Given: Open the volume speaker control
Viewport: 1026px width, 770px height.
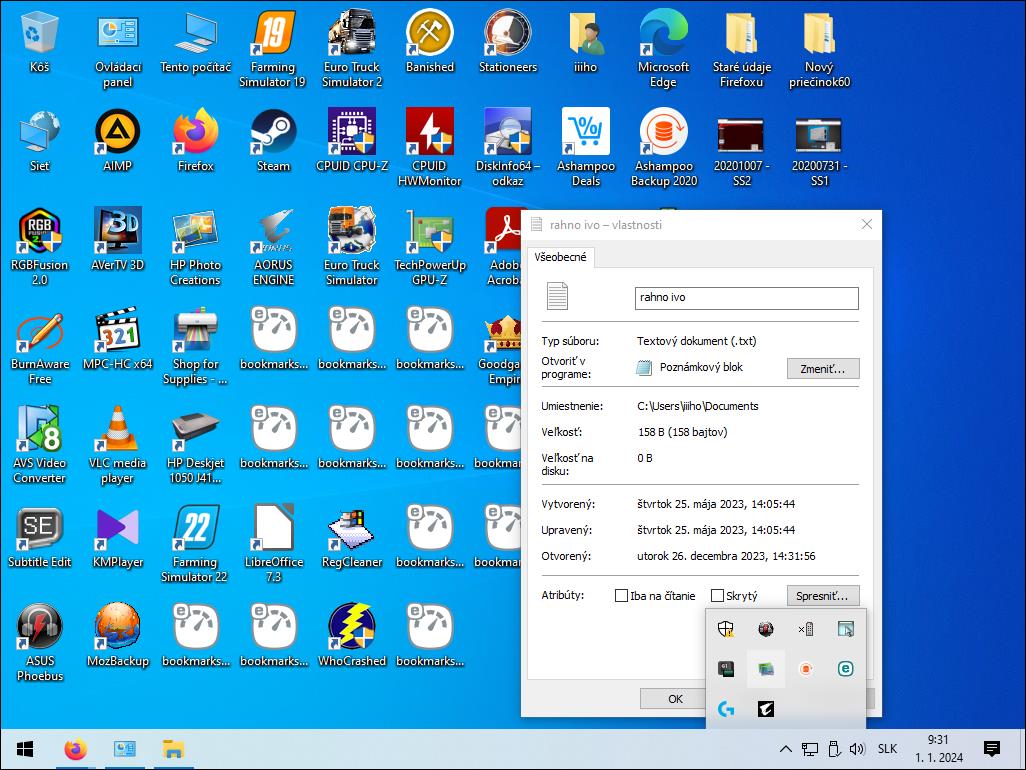Looking at the screenshot, I should point(857,749).
